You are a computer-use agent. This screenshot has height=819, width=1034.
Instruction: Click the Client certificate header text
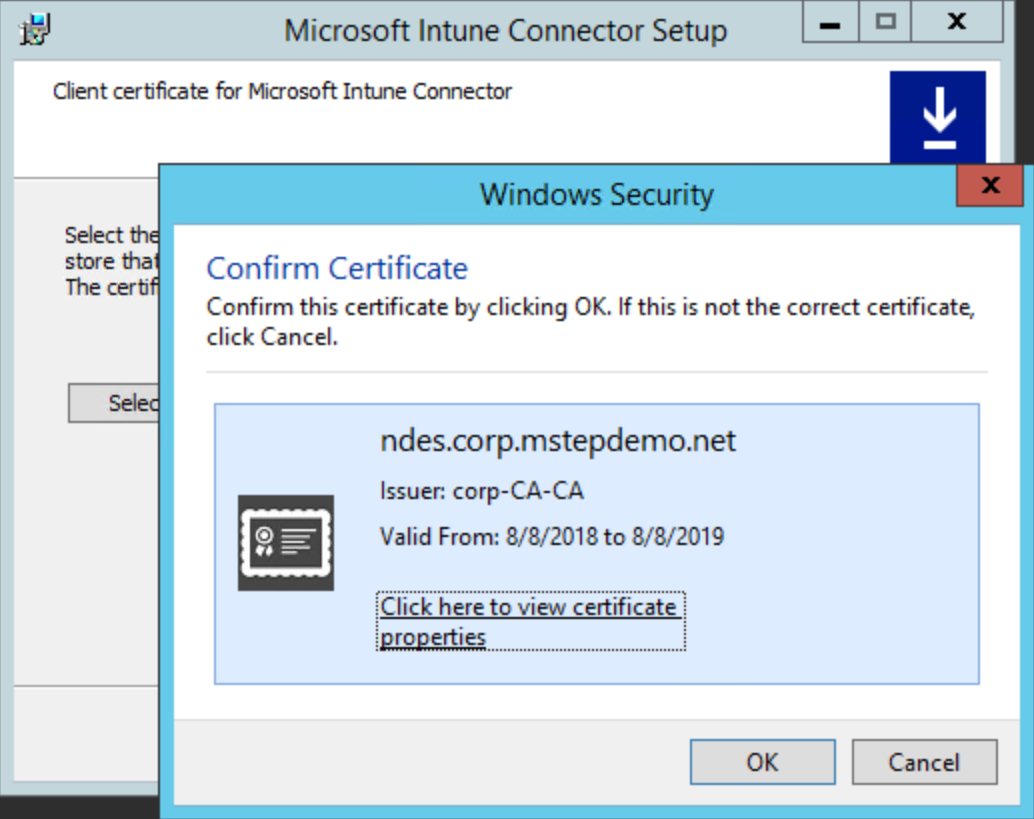282,92
